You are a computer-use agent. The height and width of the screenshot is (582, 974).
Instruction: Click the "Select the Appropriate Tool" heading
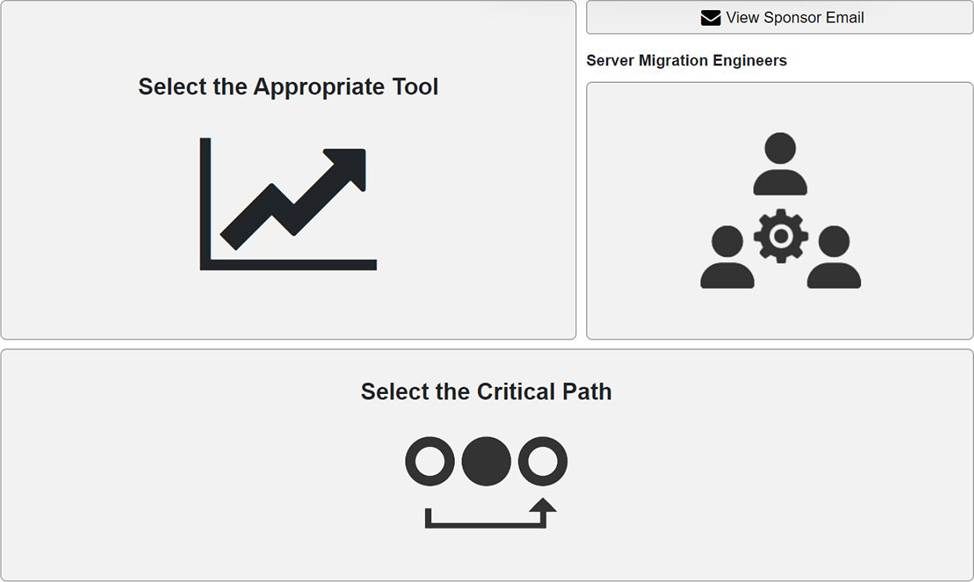coord(288,87)
